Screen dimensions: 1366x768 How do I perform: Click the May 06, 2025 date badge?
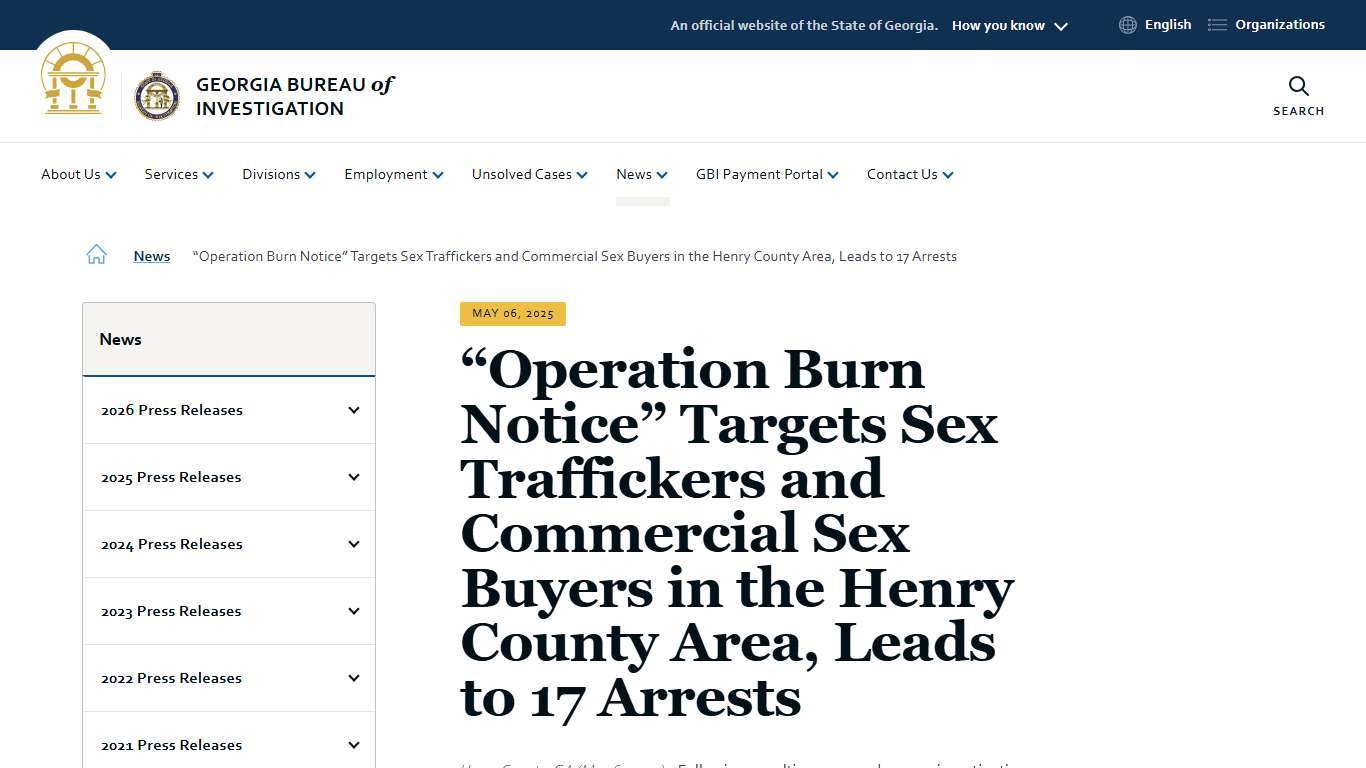pyautogui.click(x=512, y=313)
